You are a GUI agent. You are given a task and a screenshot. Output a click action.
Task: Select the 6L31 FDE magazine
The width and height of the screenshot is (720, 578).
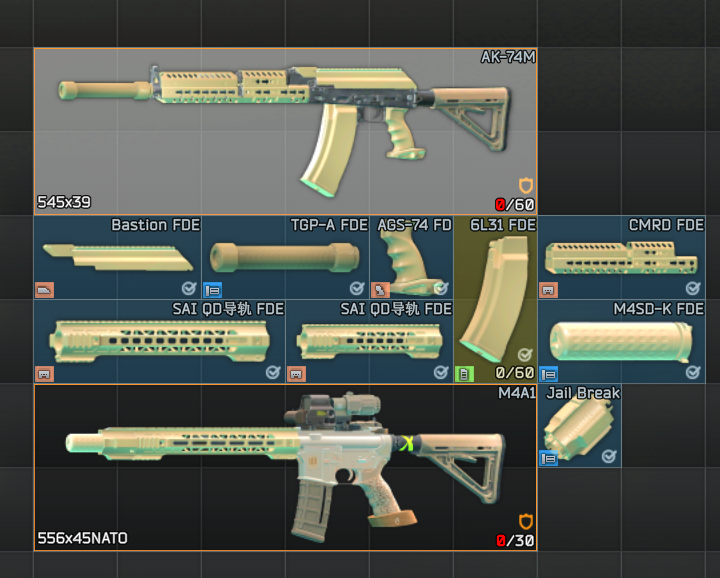click(x=495, y=300)
